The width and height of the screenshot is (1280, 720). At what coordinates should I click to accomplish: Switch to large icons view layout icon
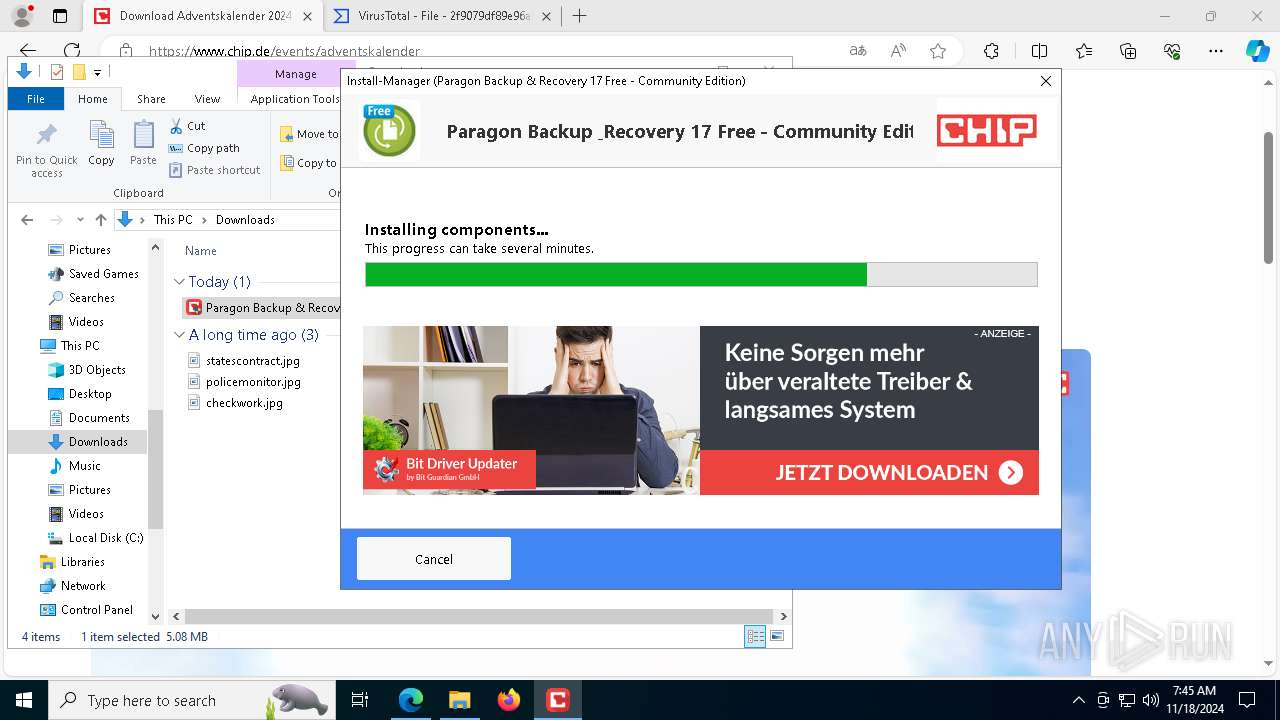coord(777,637)
